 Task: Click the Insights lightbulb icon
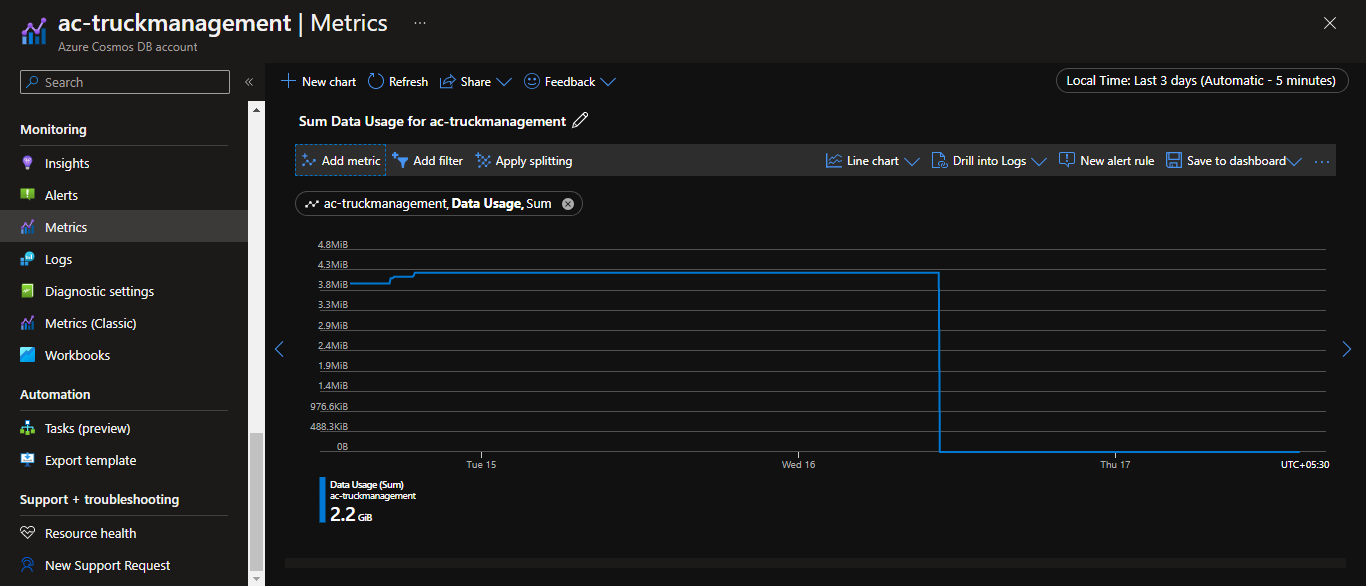point(27,163)
